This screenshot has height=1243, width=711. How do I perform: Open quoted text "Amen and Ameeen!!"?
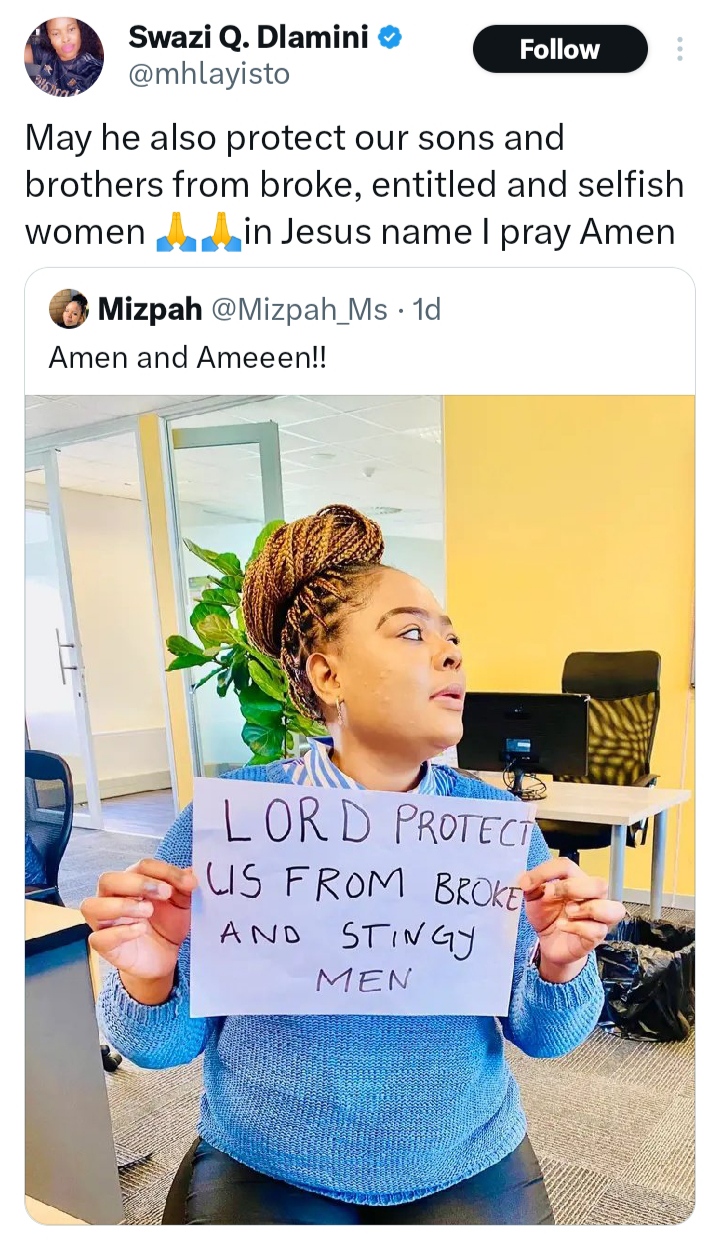187,357
